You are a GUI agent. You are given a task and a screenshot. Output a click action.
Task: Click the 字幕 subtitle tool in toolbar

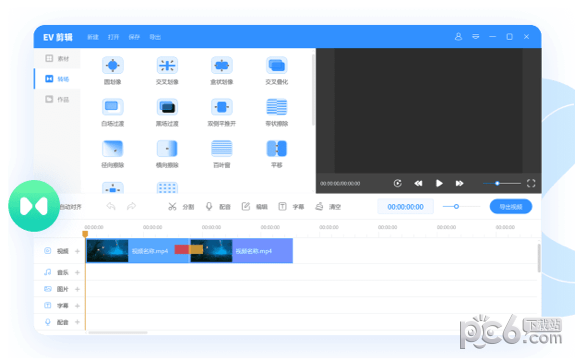pos(291,207)
